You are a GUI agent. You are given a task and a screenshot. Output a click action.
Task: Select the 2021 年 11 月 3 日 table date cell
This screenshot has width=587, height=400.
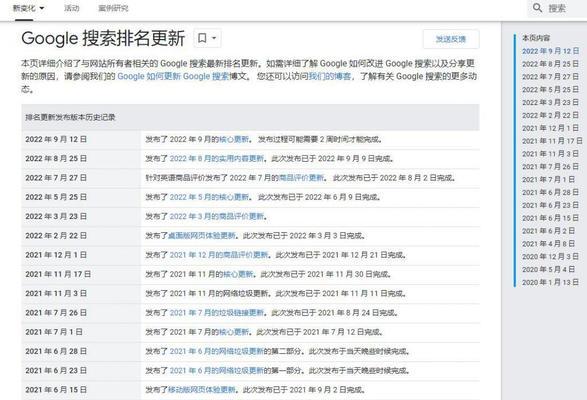click(x=81, y=294)
